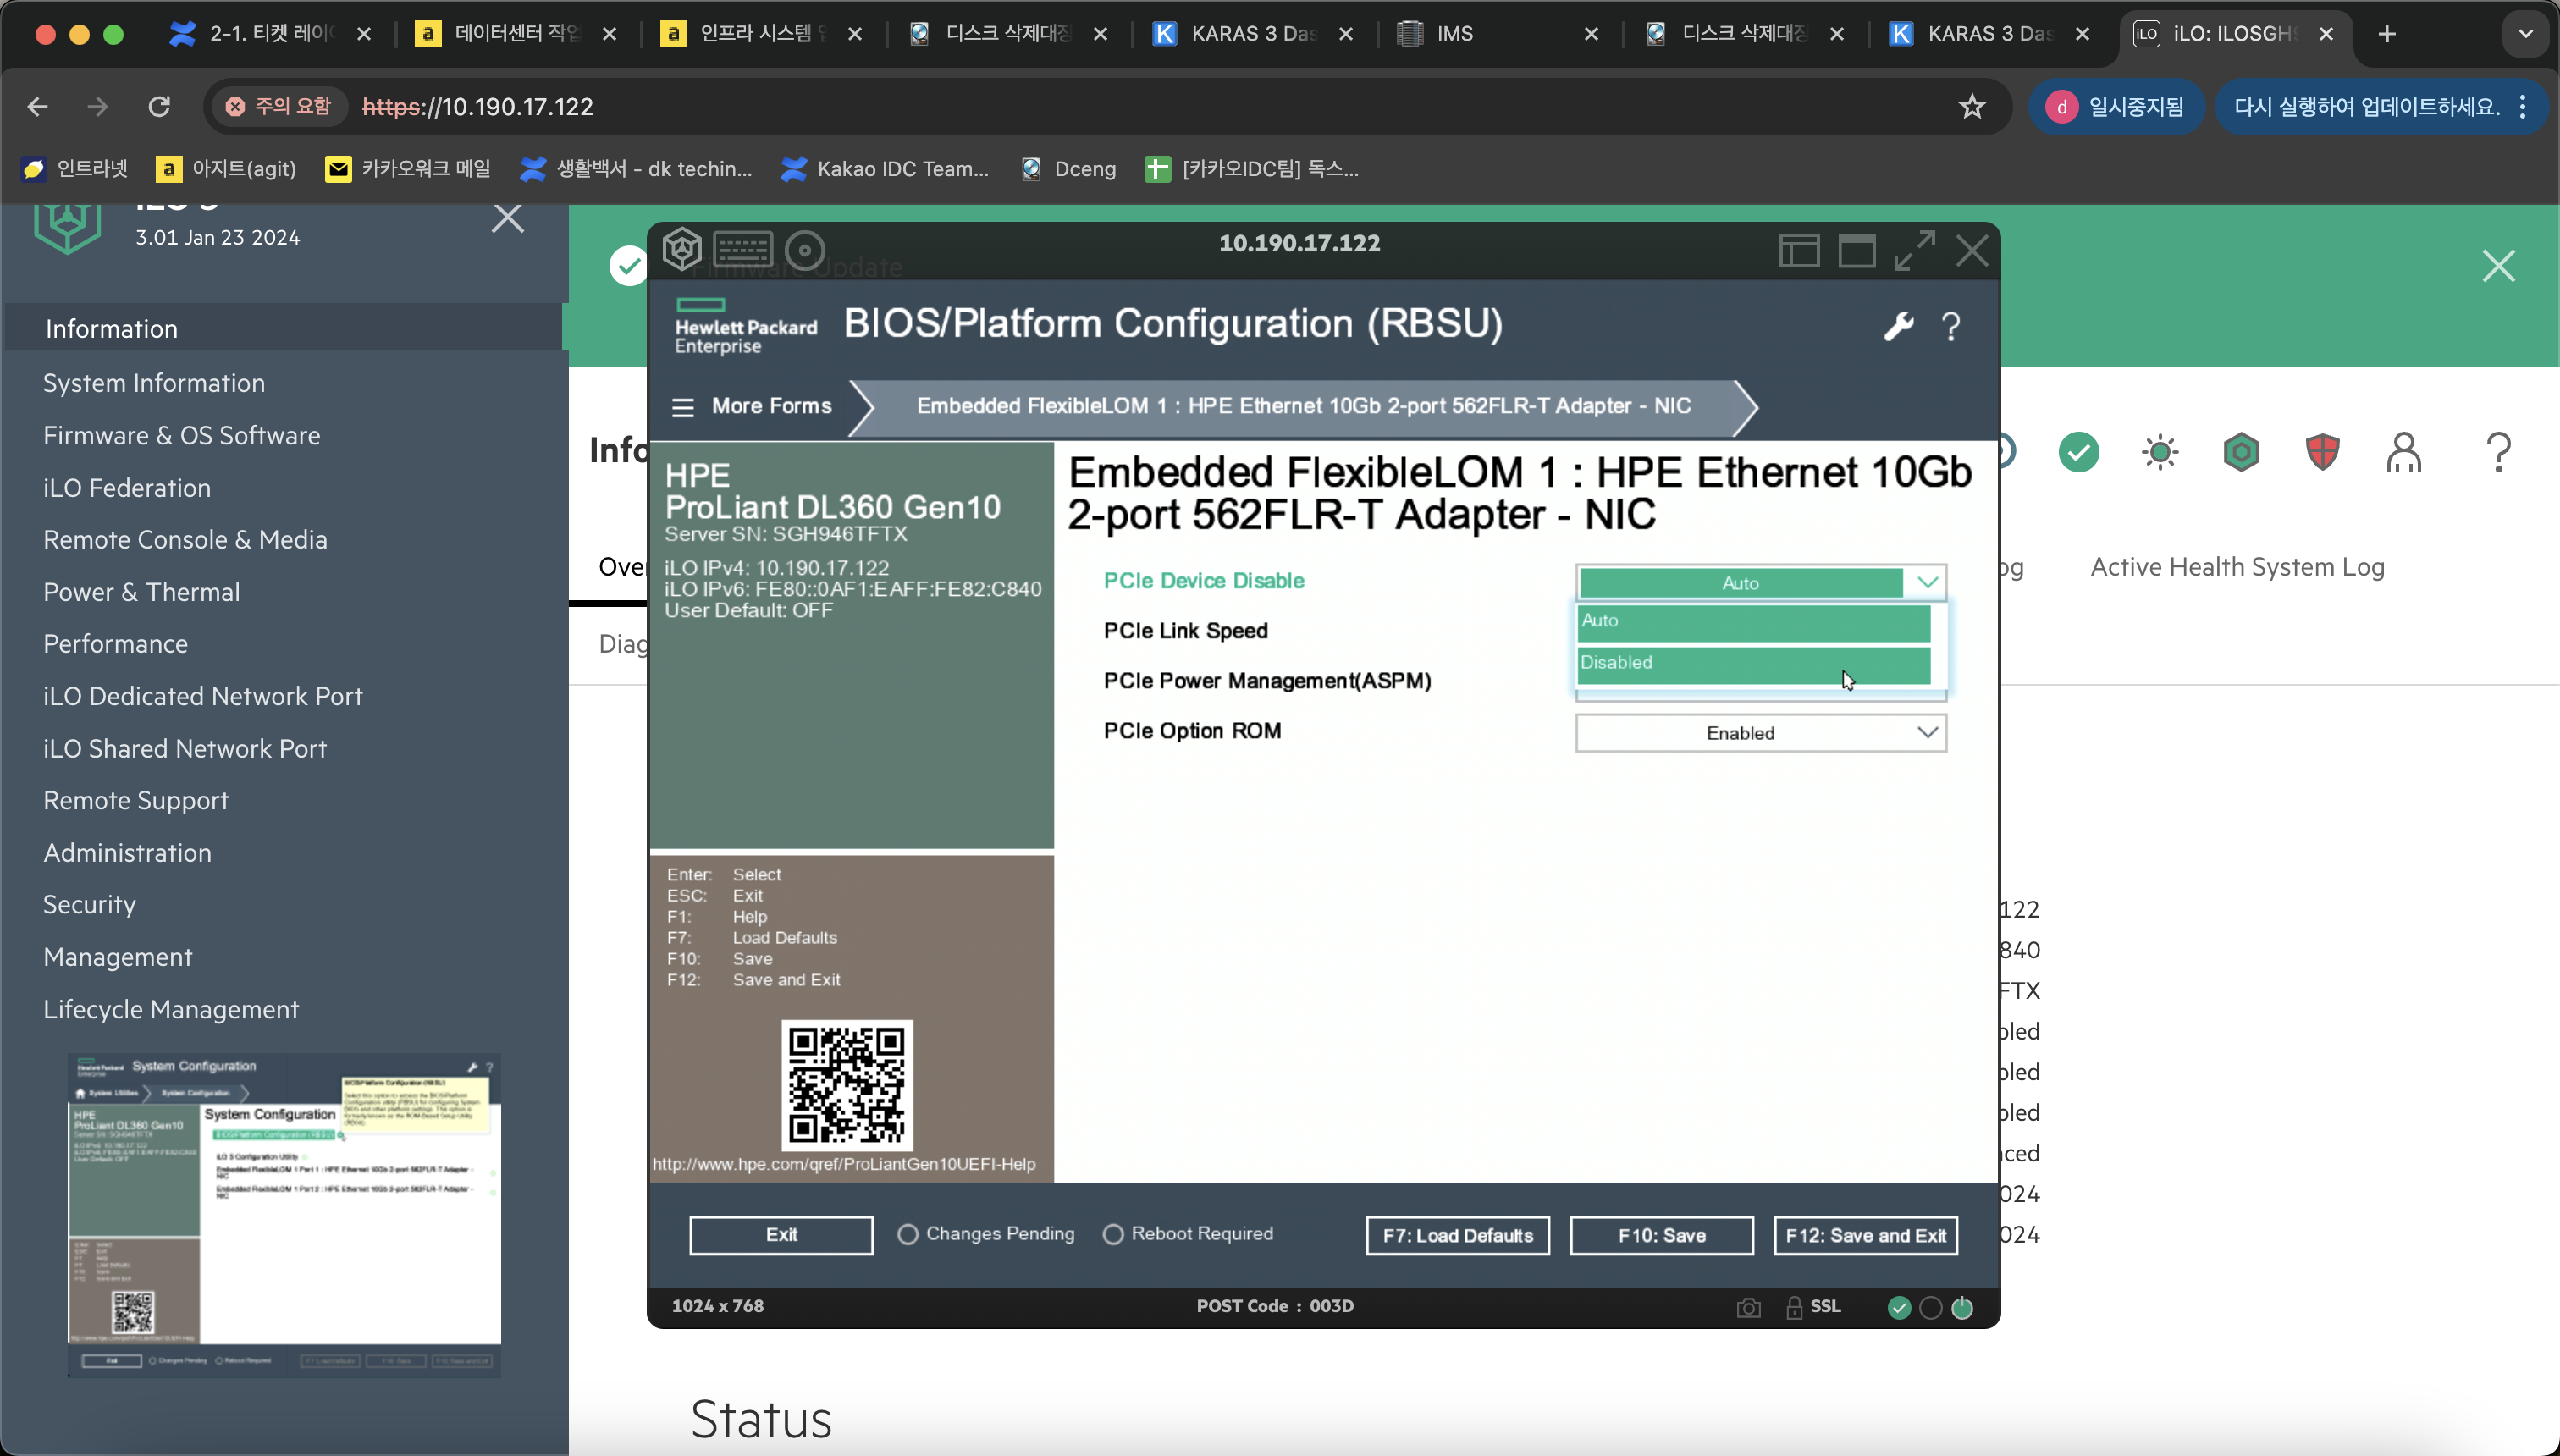Click the paused profile button
The height and width of the screenshot is (1456, 2560).
click(x=2116, y=106)
